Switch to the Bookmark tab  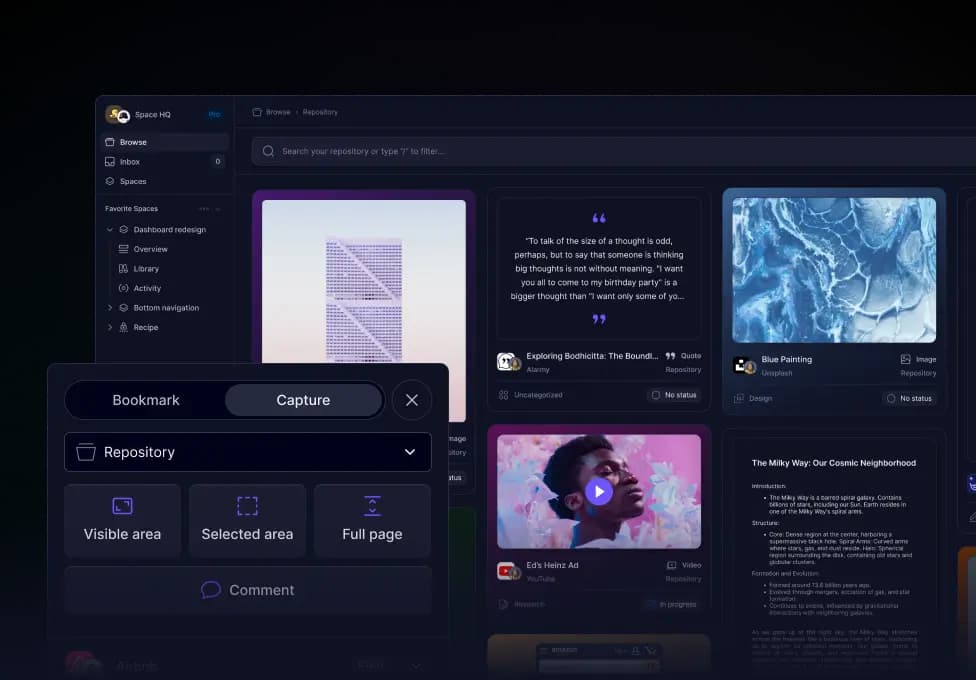click(x=146, y=400)
